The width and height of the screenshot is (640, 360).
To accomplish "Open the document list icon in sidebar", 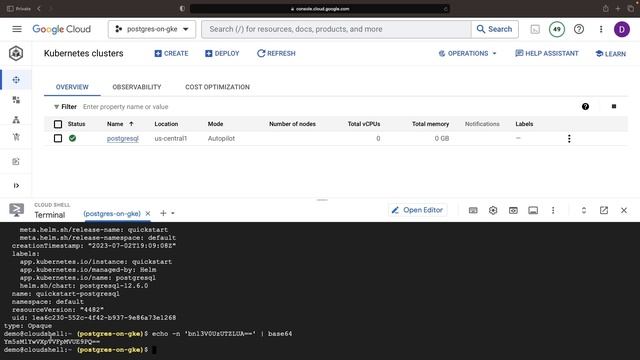I will 16,162.
